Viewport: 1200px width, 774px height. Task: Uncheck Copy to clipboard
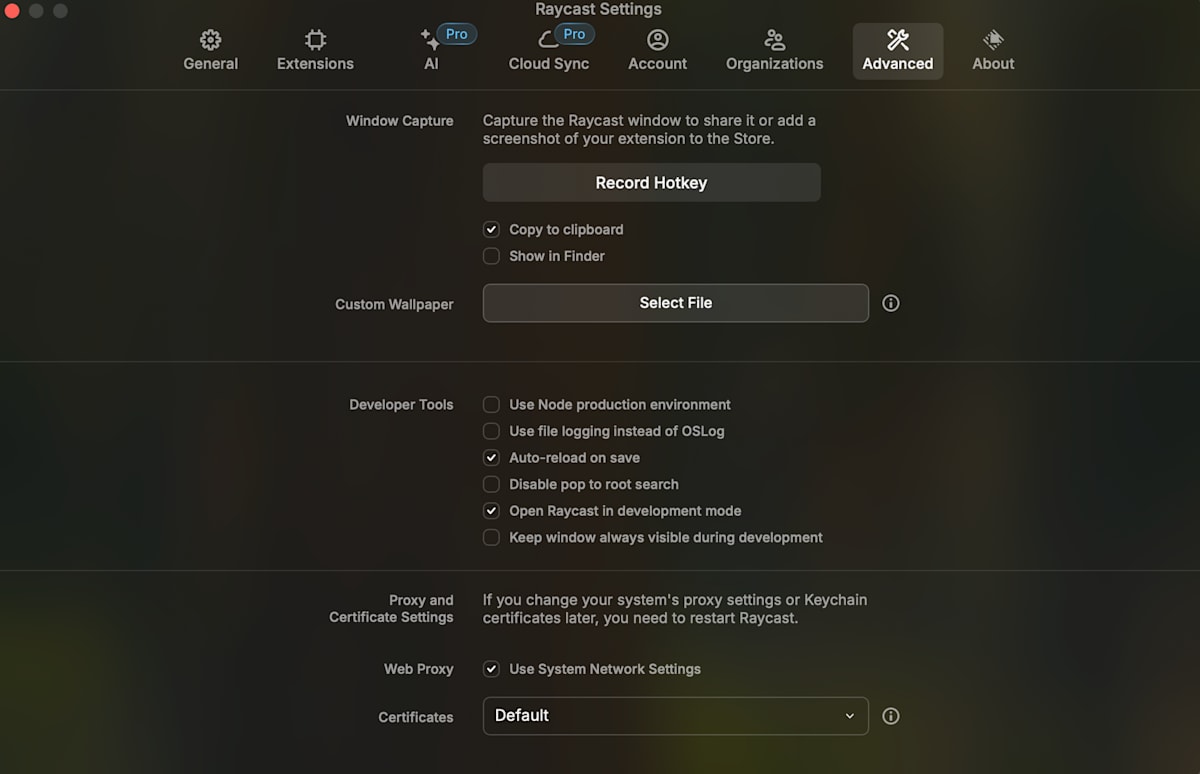coord(491,229)
